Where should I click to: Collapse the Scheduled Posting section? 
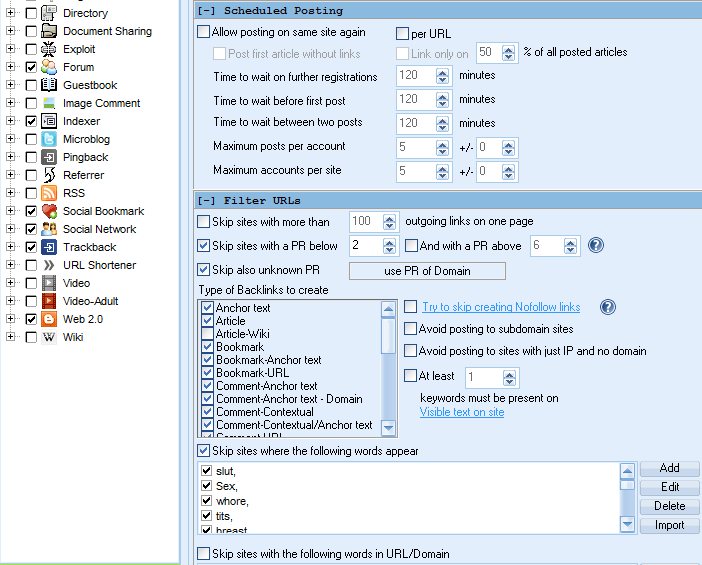pyautogui.click(x=208, y=11)
